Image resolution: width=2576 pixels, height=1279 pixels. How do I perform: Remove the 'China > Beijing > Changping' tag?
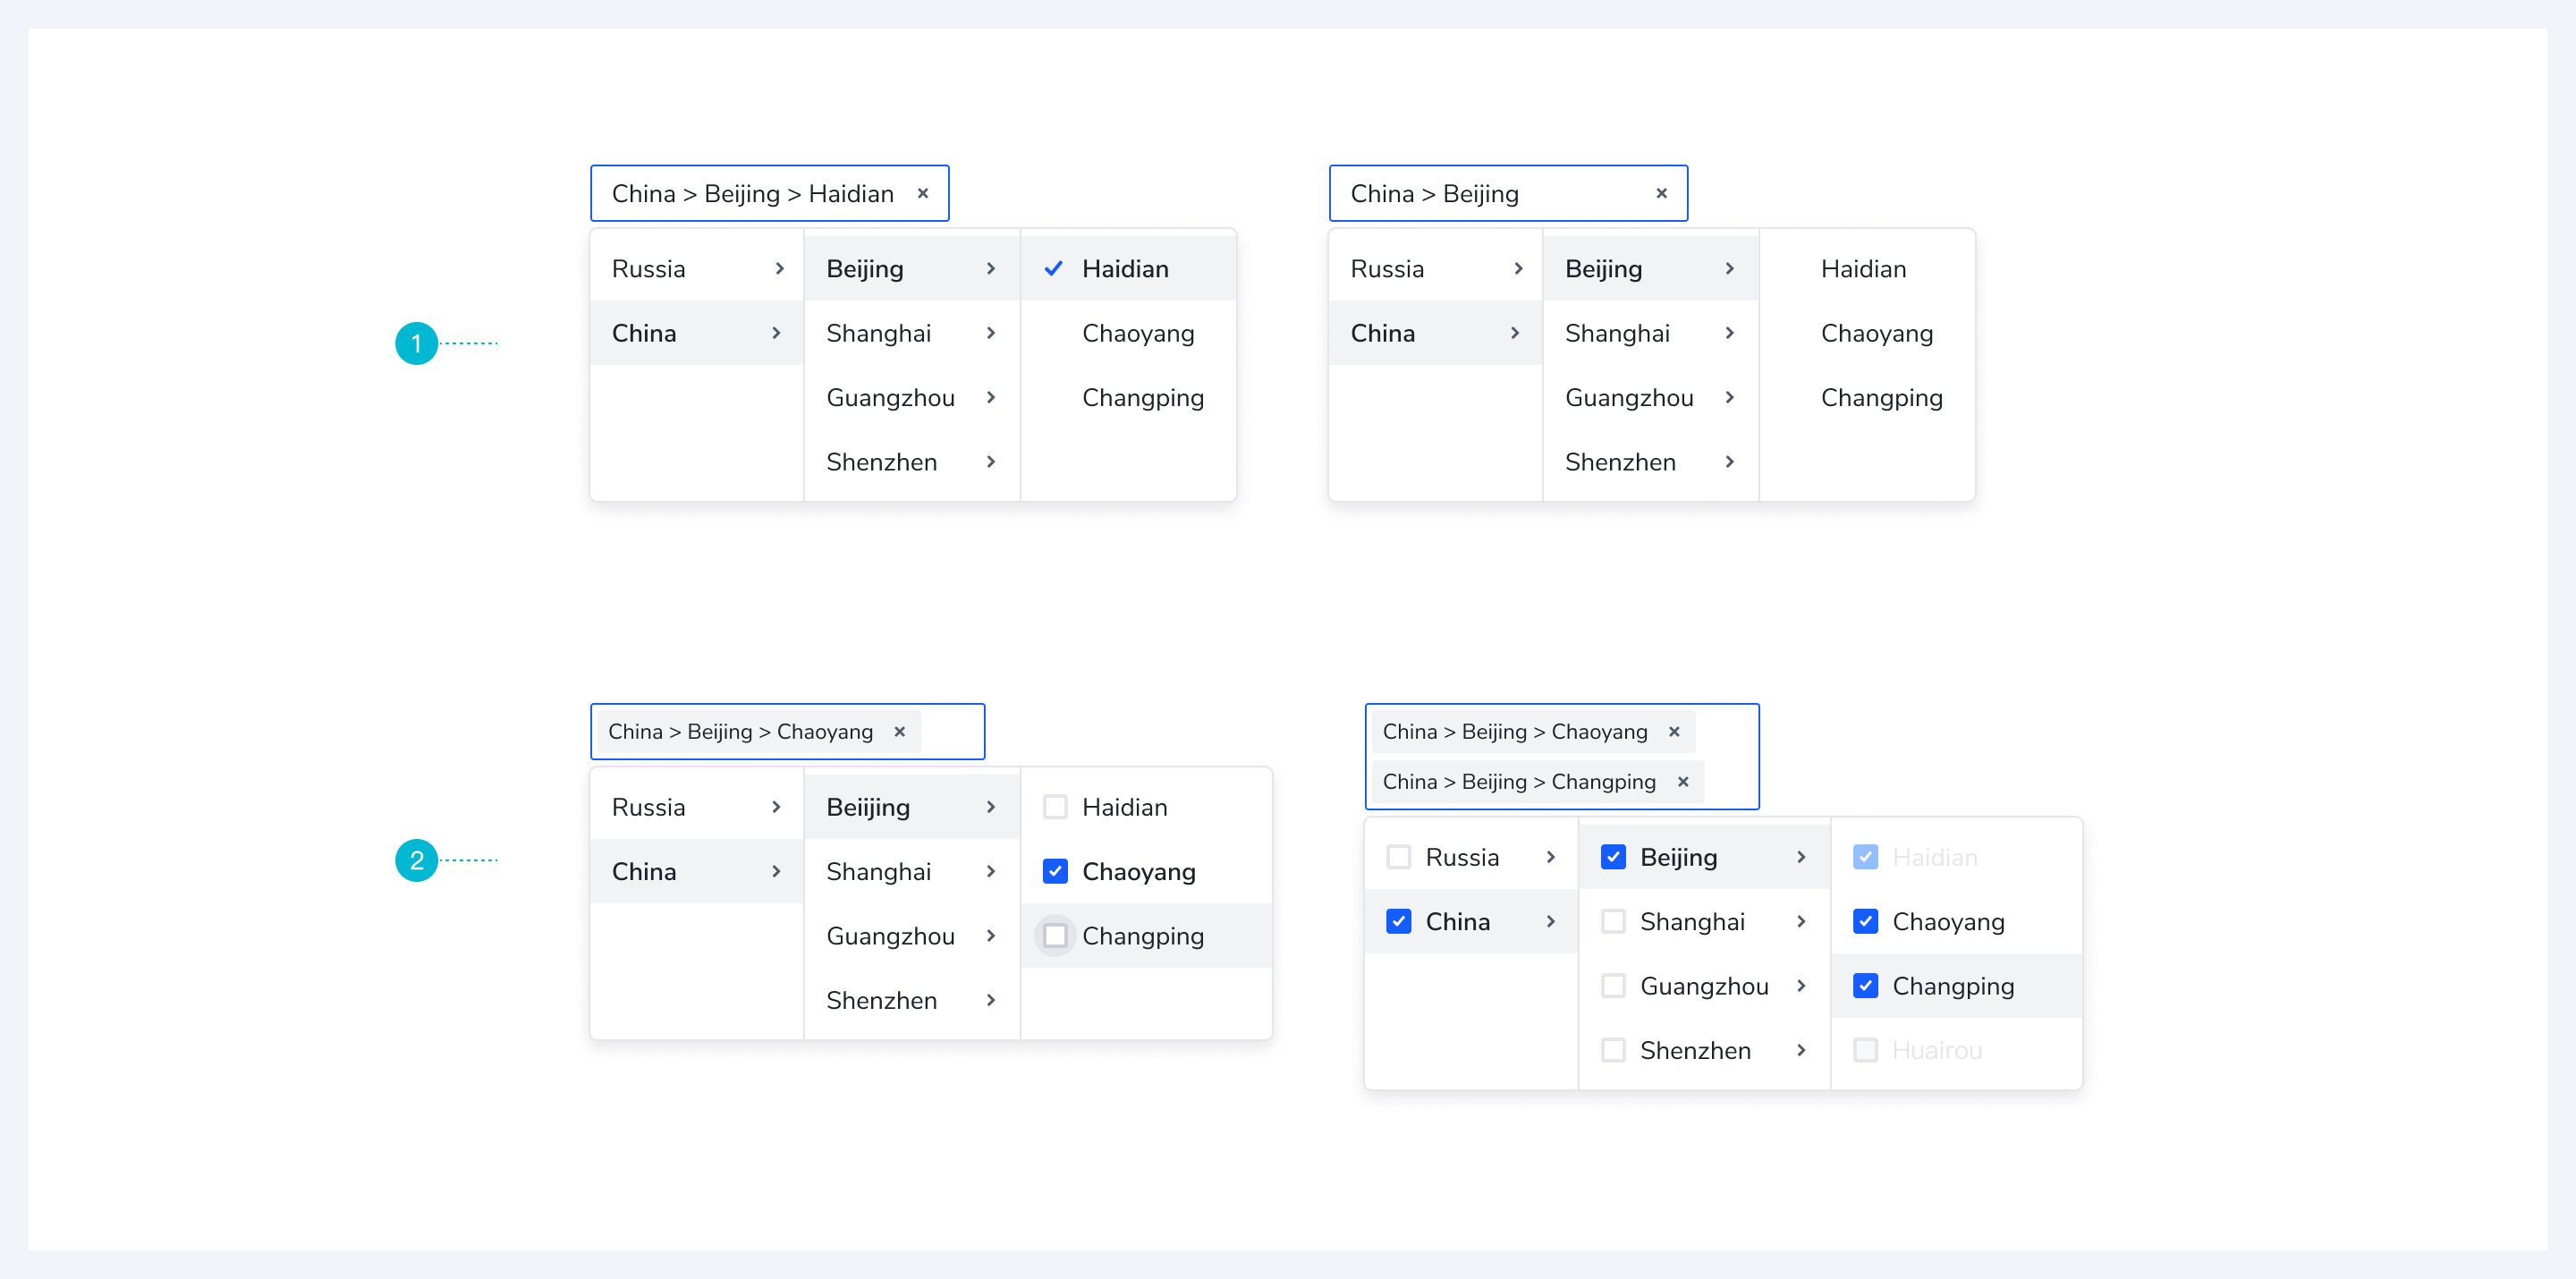[x=1683, y=781]
